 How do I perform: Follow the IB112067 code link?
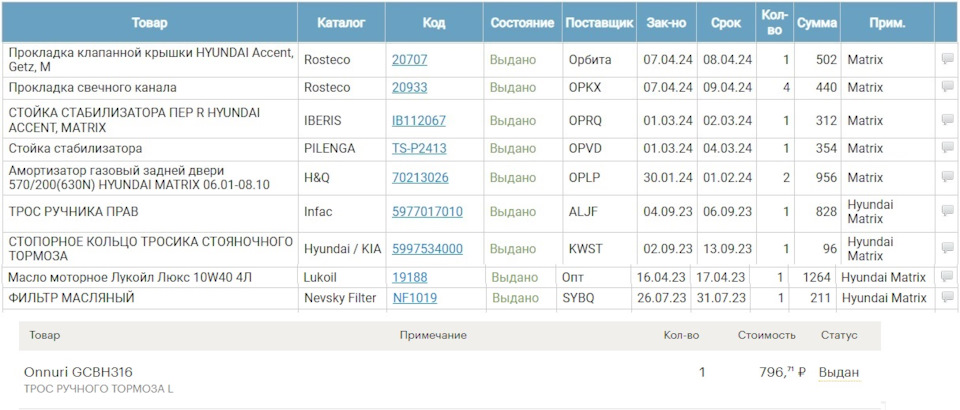[x=419, y=121]
